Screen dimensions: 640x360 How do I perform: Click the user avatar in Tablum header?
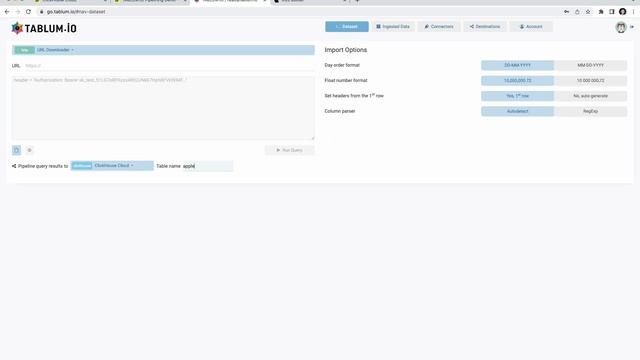(621, 27)
